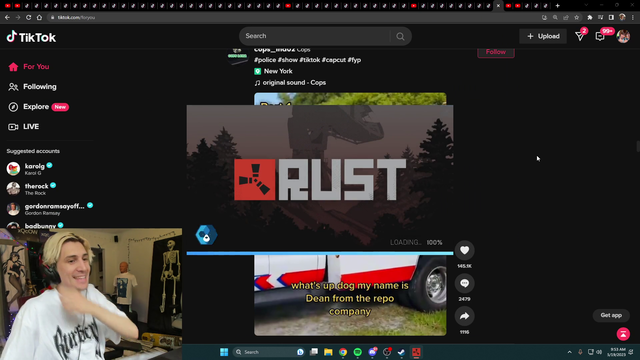
Task: Open File Explorer from the taskbar
Action: pos(328,352)
